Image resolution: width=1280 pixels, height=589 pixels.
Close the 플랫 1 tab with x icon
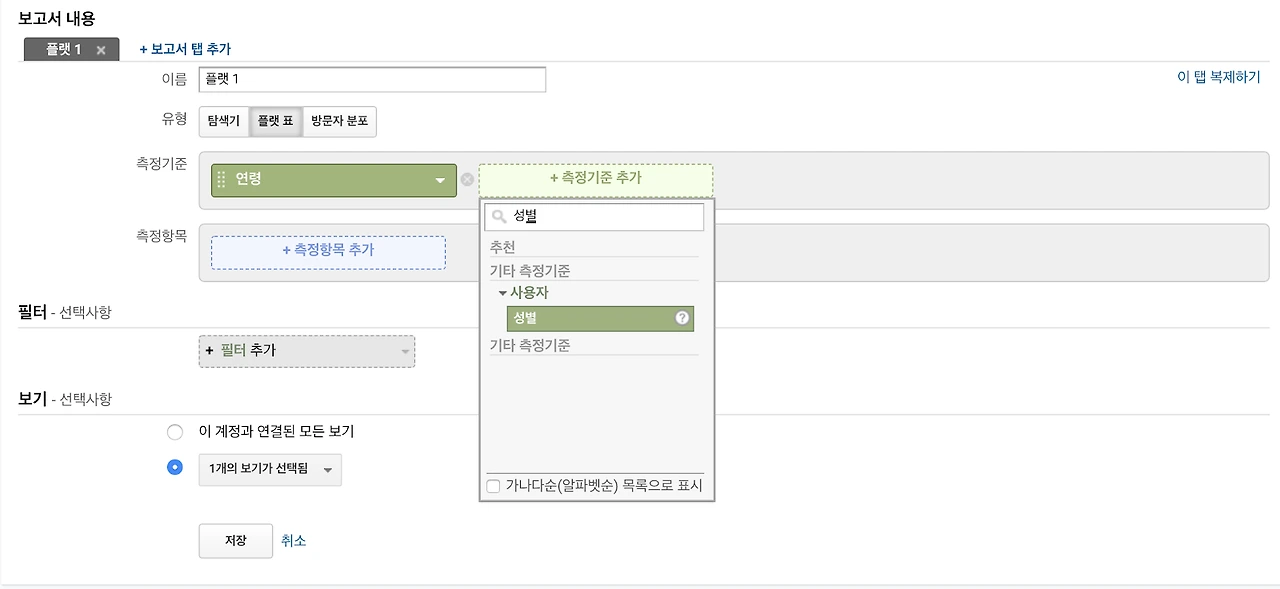tap(101, 50)
